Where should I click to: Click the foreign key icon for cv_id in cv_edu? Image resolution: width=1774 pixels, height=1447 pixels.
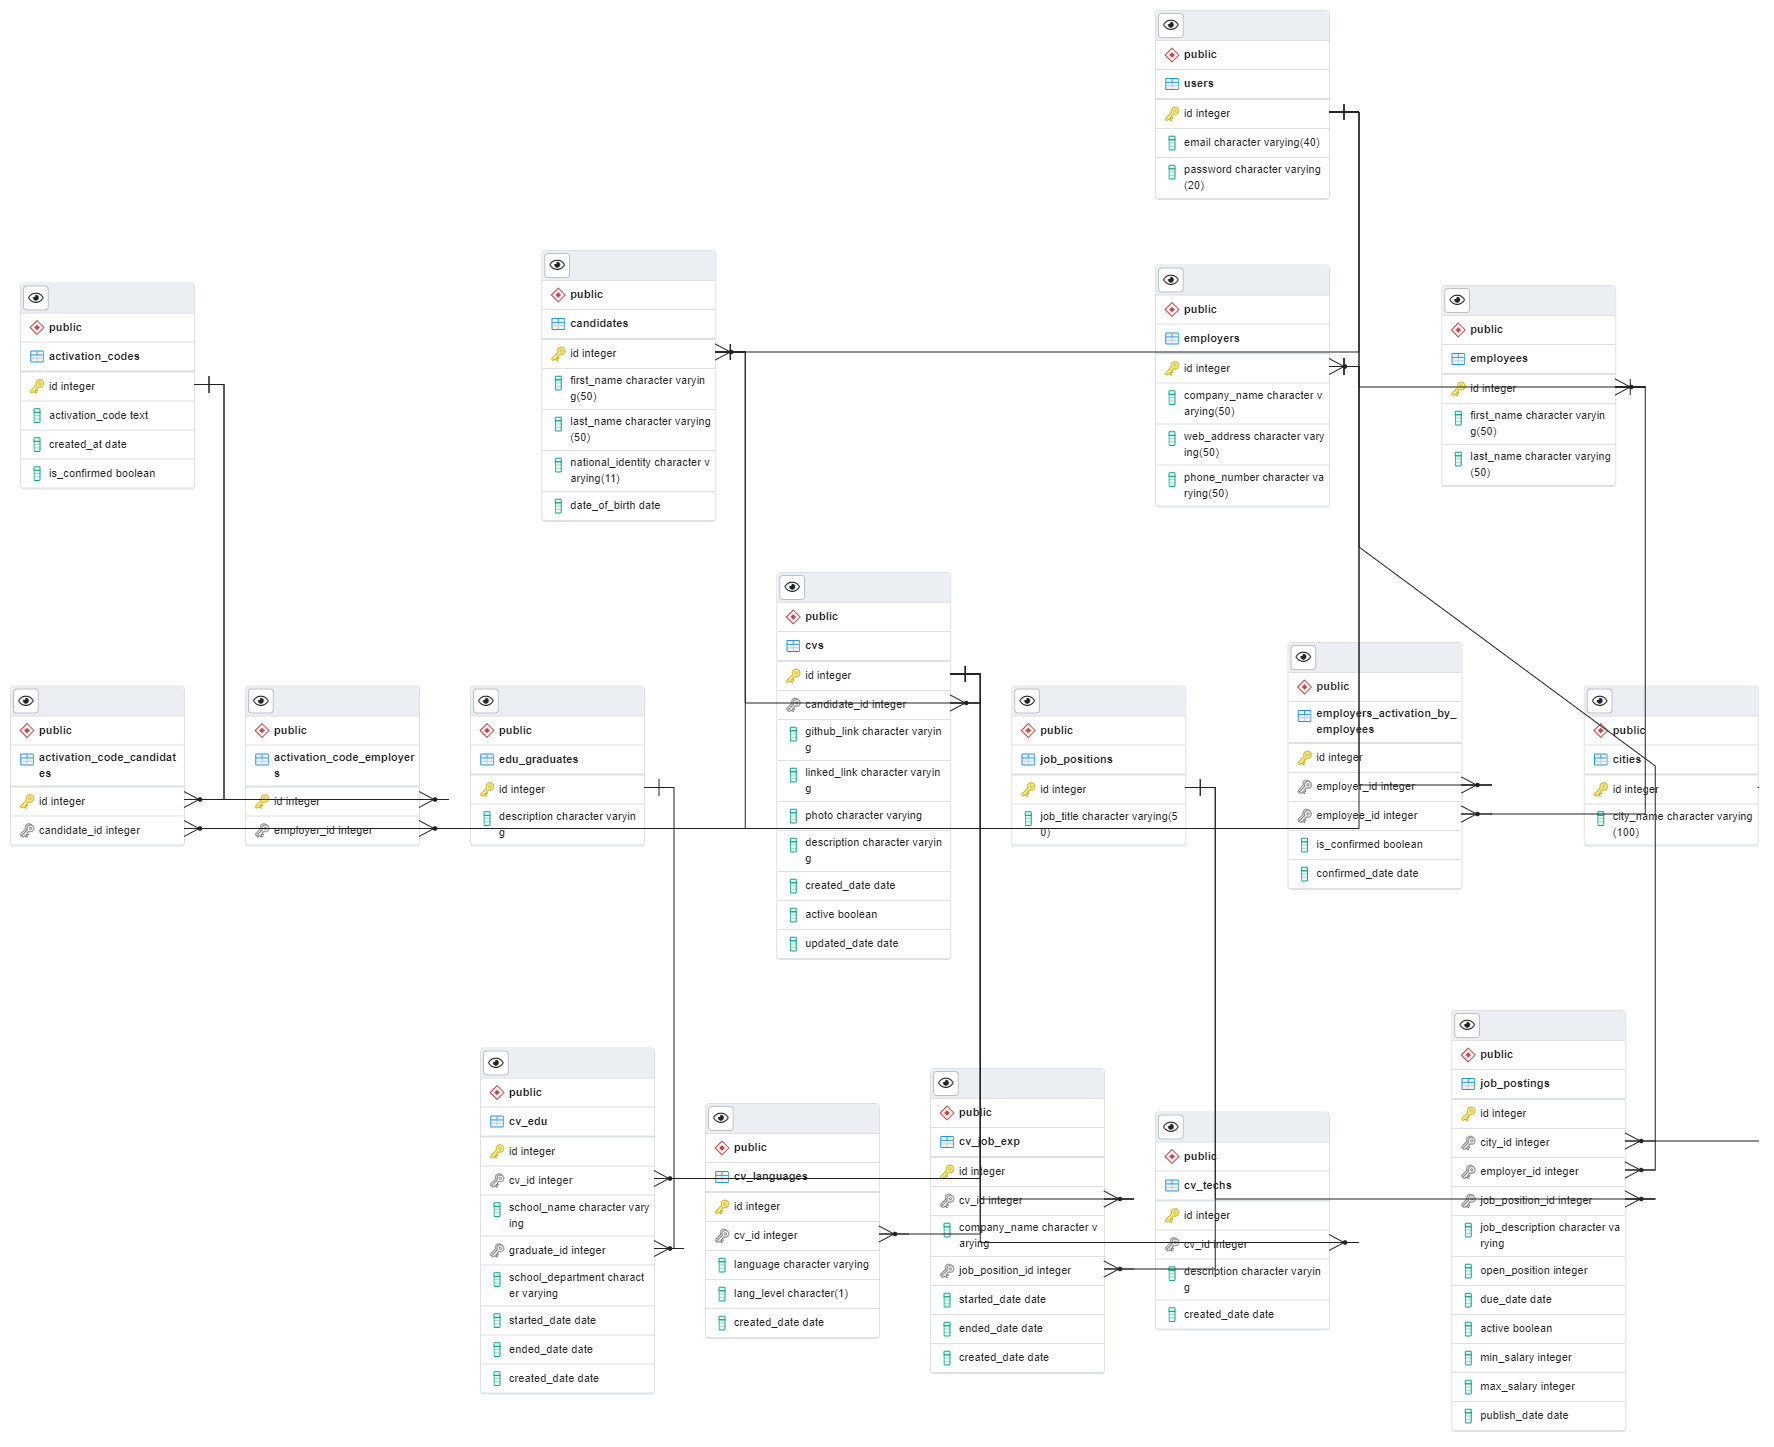click(498, 1180)
